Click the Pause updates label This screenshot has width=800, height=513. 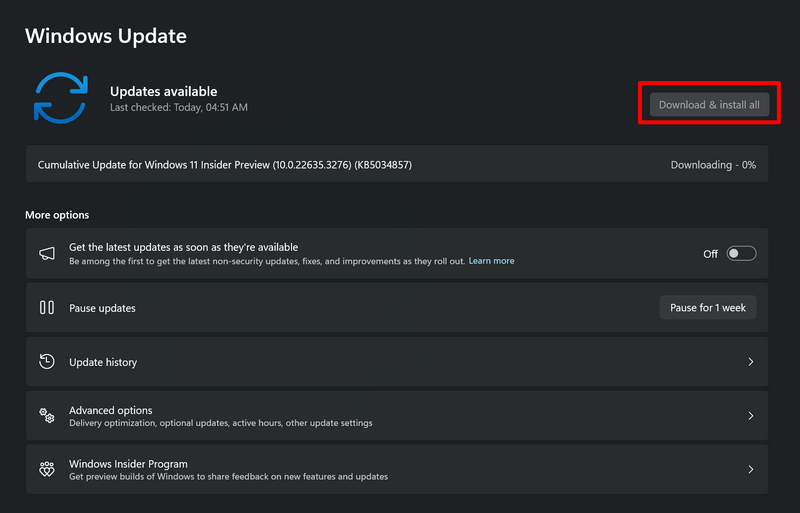click(x=102, y=308)
